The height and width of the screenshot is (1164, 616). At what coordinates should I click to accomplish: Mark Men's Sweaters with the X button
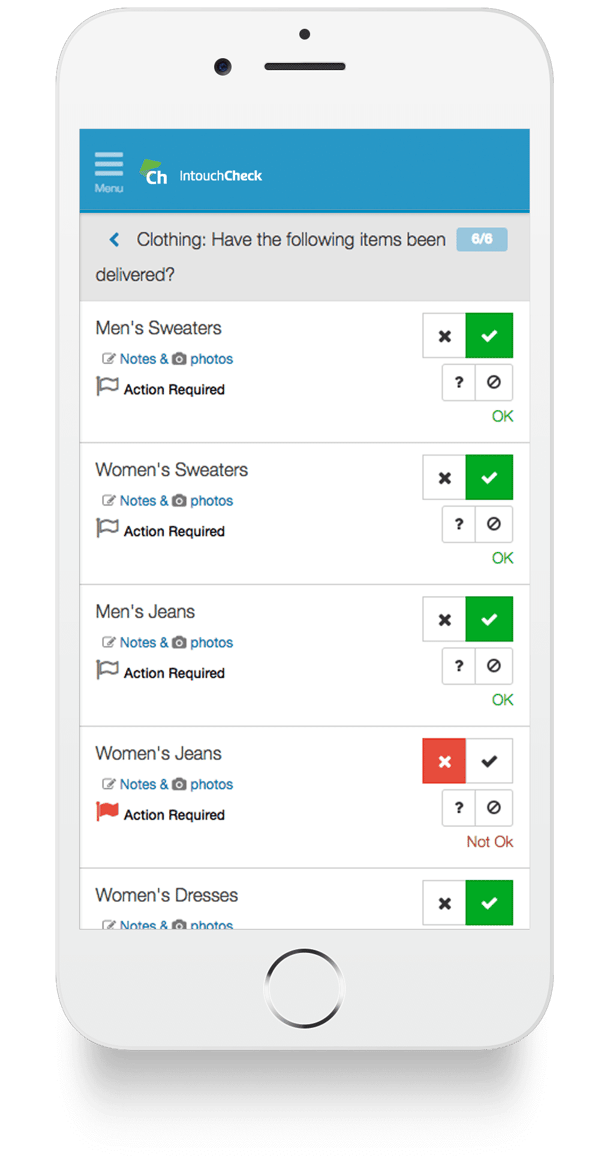tap(445, 336)
